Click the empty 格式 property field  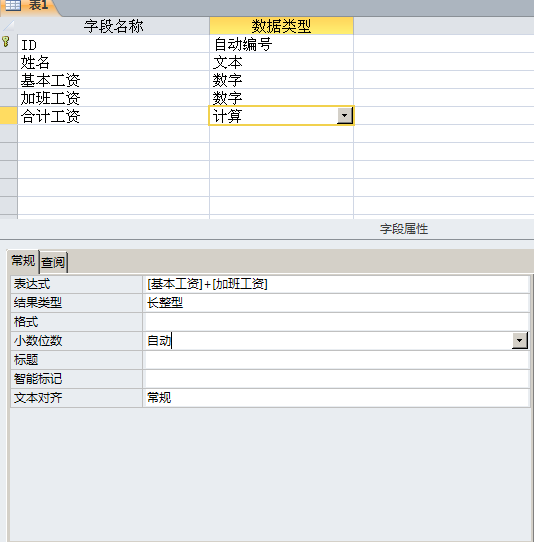tap(336, 322)
